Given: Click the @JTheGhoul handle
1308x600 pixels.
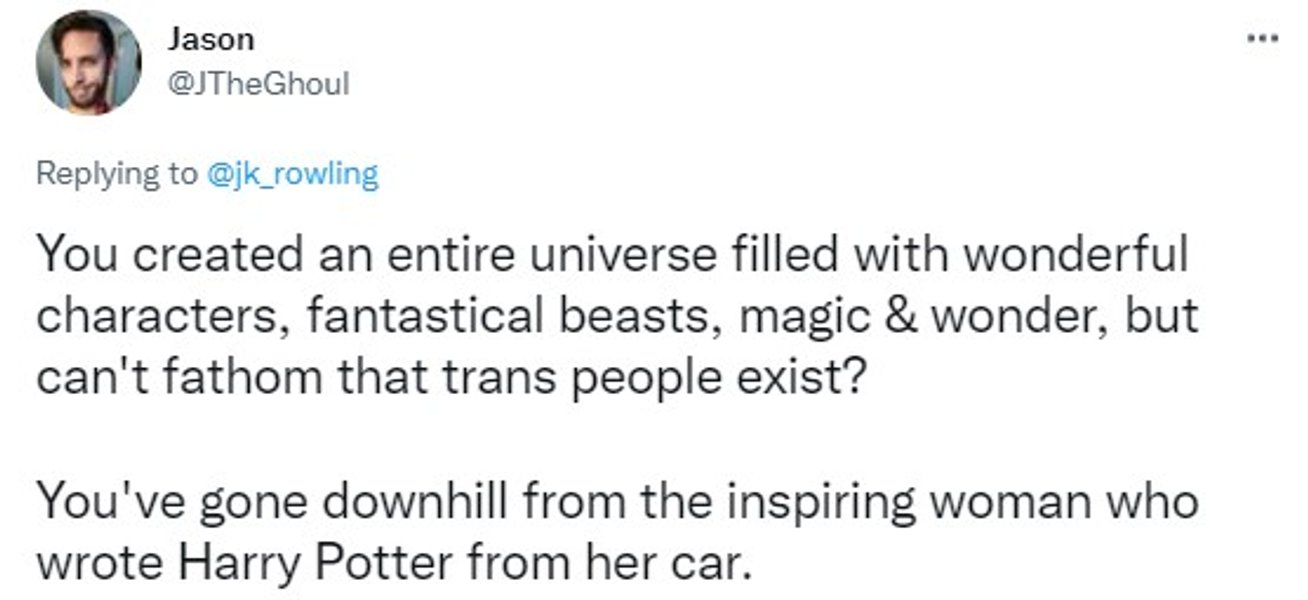Looking at the screenshot, I should click(258, 85).
